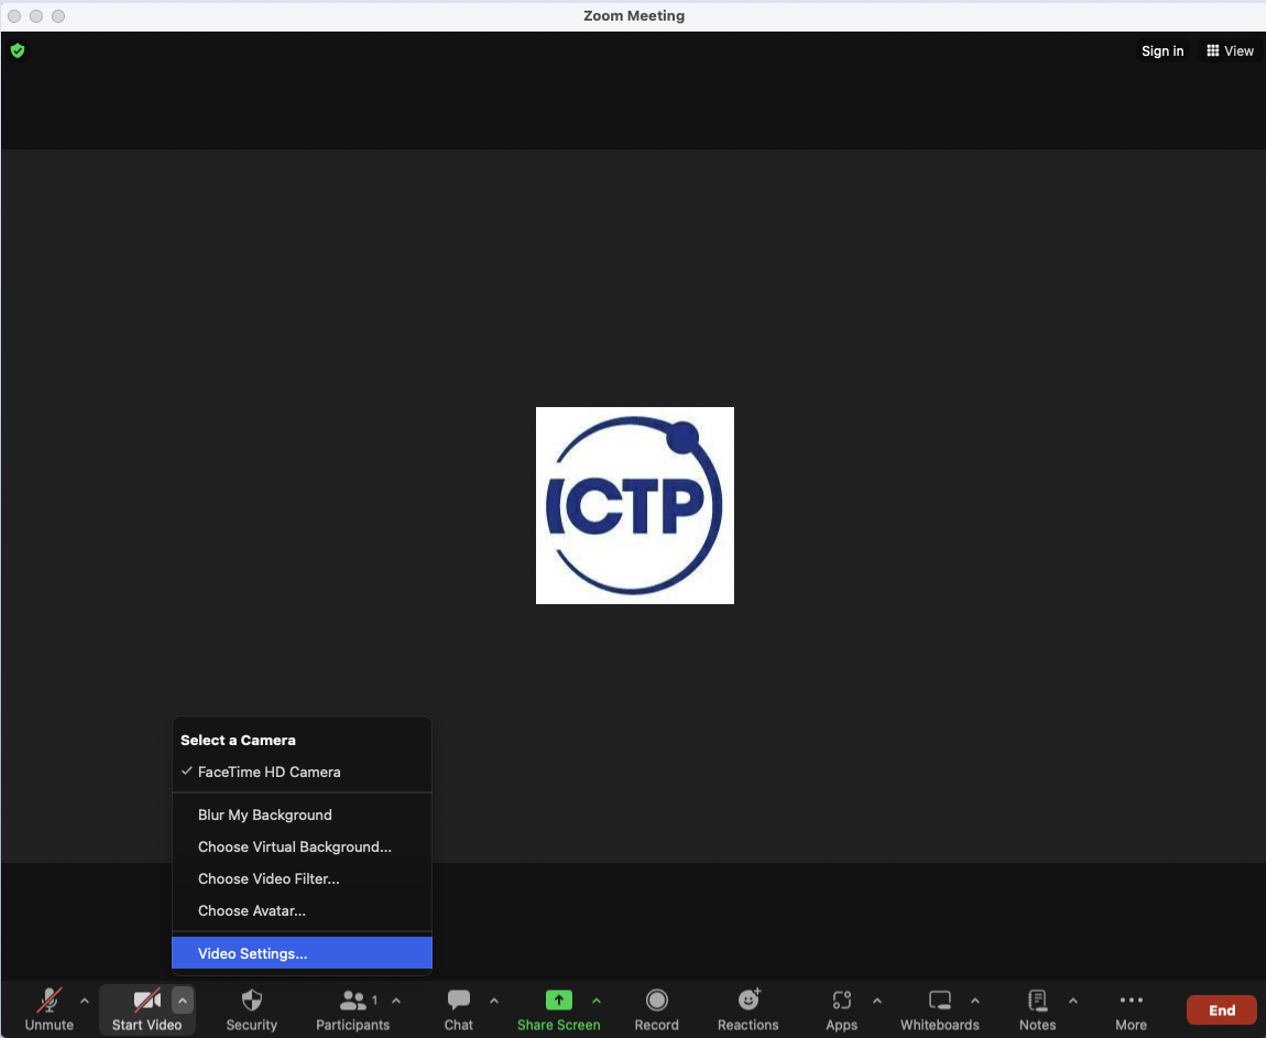Click the green Share Screen icon
This screenshot has height=1038, width=1266.
[x=558, y=1000]
